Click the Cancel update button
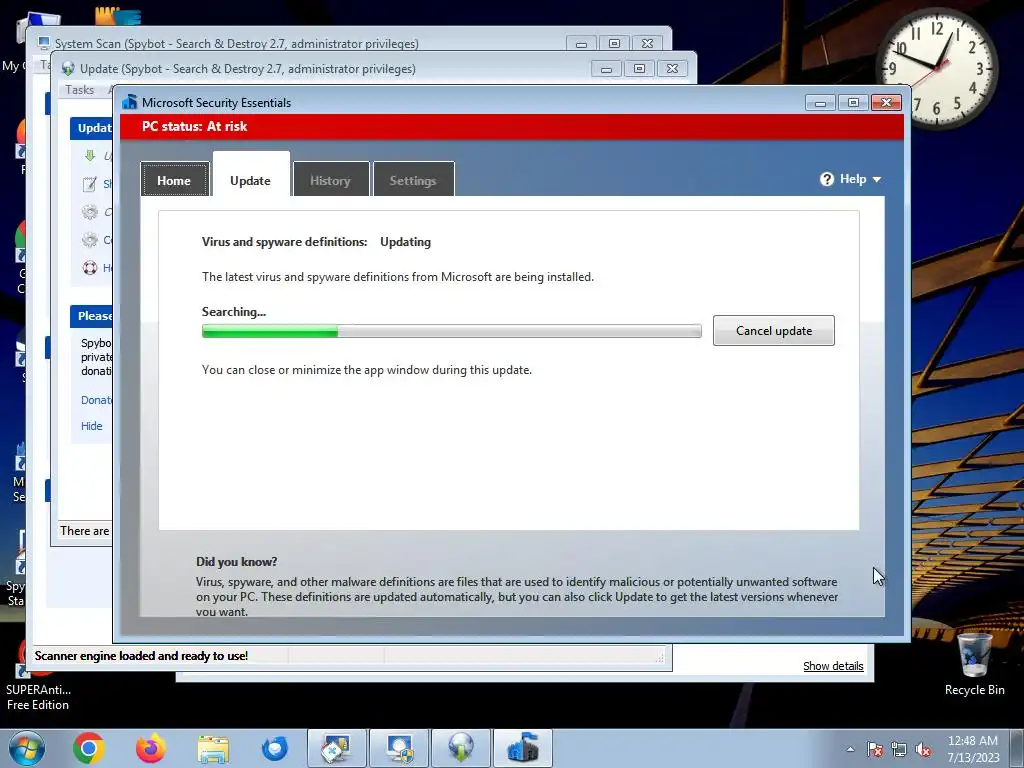Viewport: 1024px width, 768px height. point(774,330)
